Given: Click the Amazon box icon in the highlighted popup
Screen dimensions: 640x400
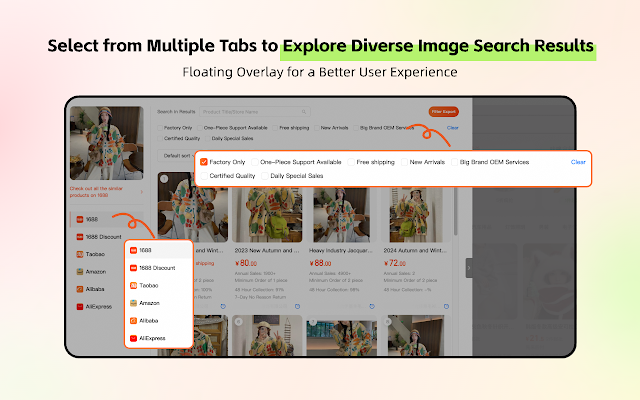Looking at the screenshot, I should click(133, 303).
